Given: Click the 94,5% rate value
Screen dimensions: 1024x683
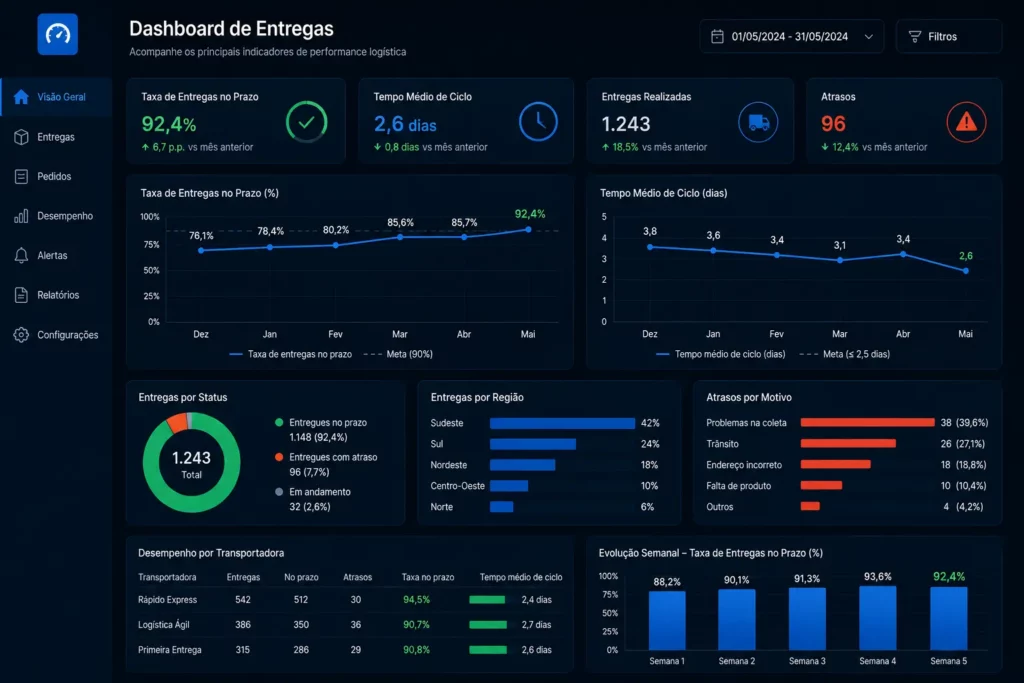Looking at the screenshot, I should click(x=416, y=599).
